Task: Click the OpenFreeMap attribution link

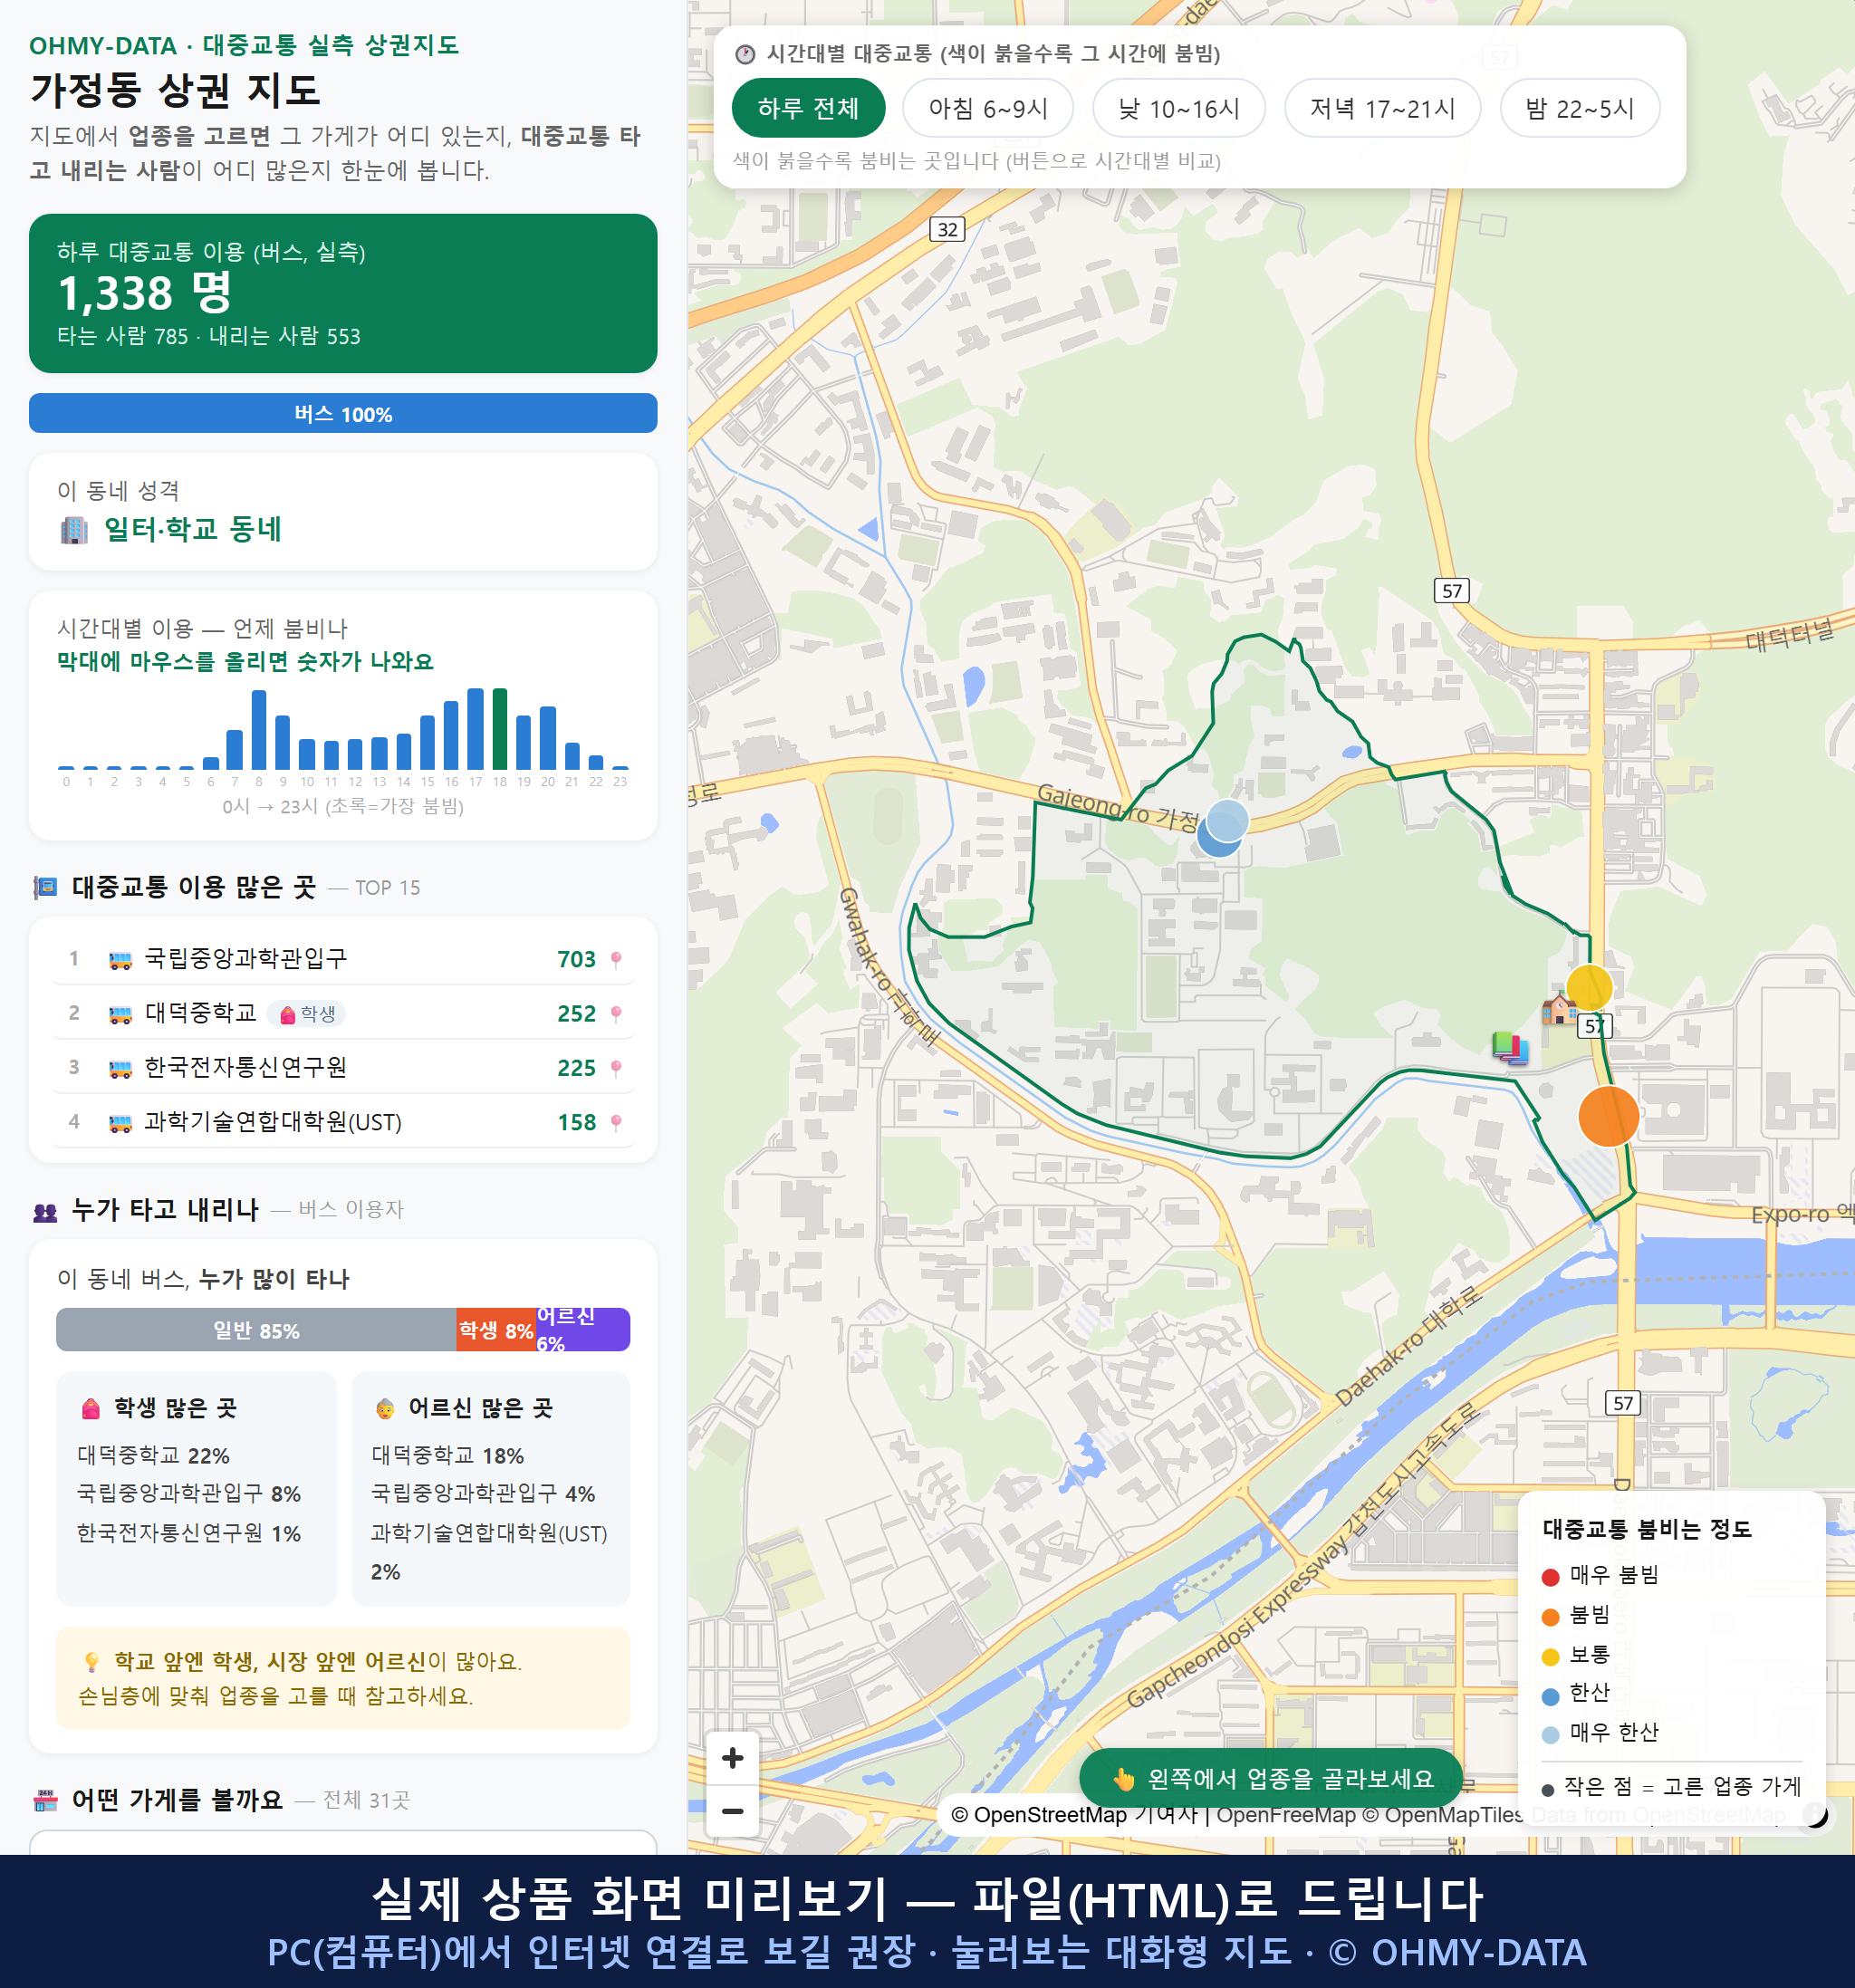Action: (1286, 1815)
